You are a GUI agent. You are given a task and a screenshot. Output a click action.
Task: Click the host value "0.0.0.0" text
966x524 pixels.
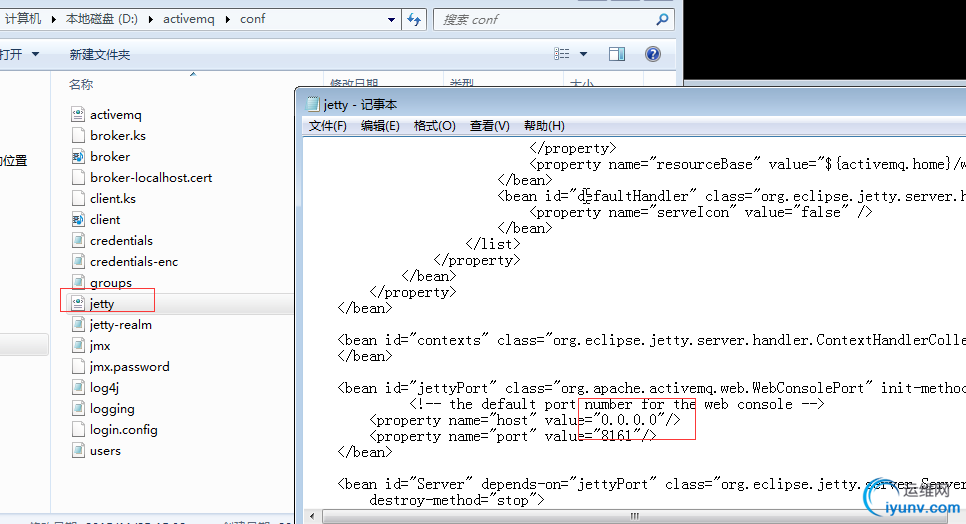coord(628,420)
